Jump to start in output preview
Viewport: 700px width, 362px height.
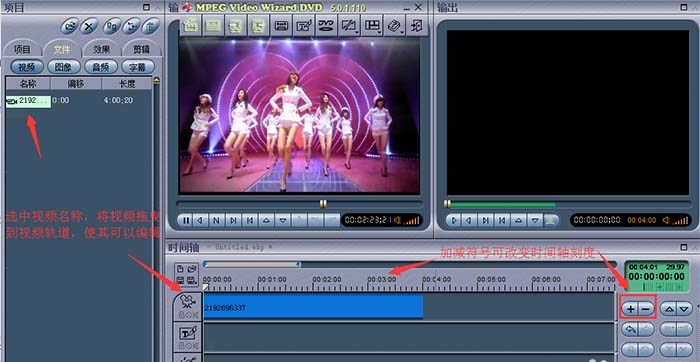pos(502,220)
